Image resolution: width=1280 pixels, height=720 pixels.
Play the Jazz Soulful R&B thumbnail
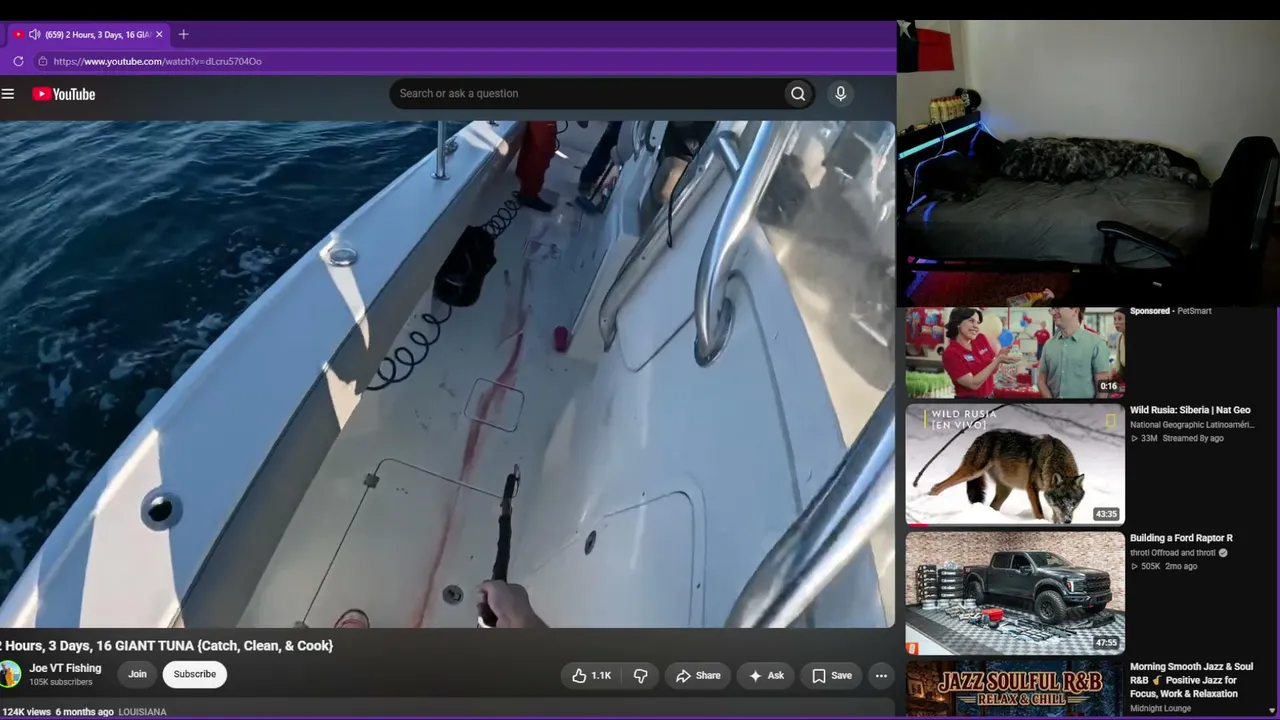1015,689
